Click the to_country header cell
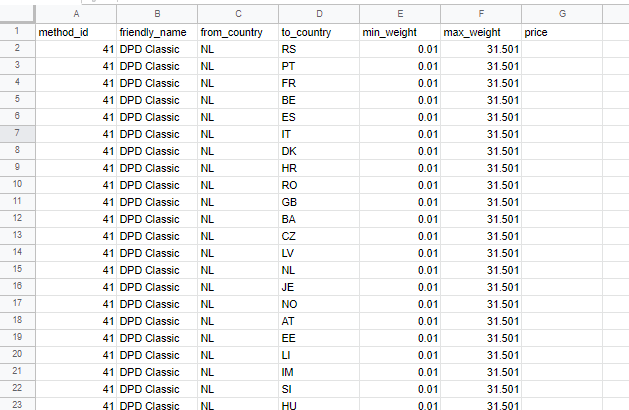Image resolution: width=629 pixels, height=410 pixels. 319,32
